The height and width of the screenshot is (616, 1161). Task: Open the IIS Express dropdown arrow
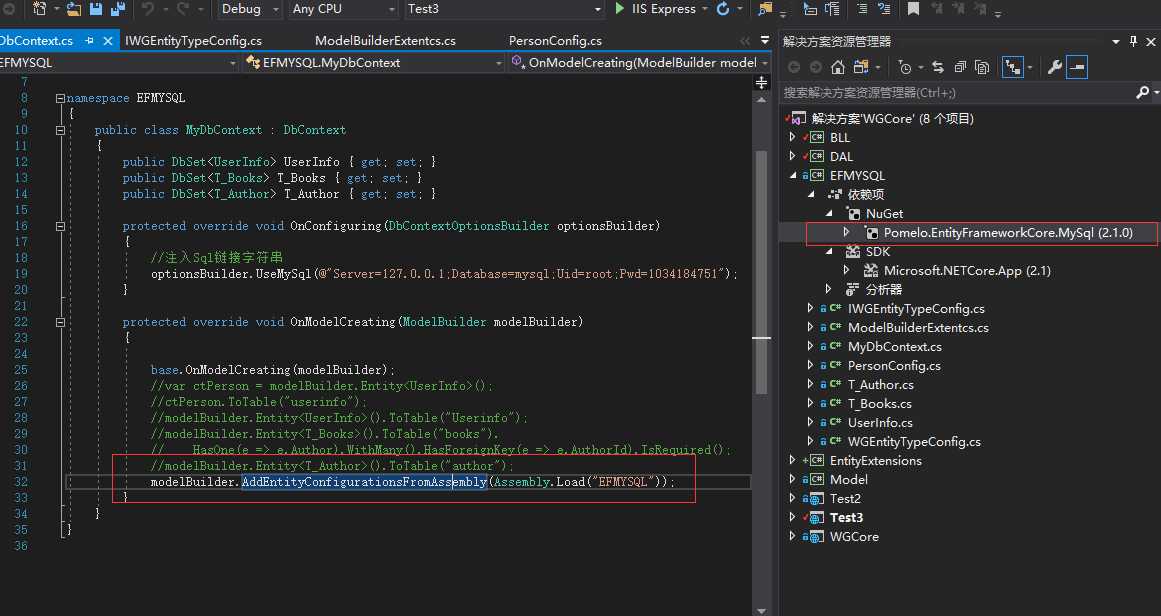tap(704, 9)
